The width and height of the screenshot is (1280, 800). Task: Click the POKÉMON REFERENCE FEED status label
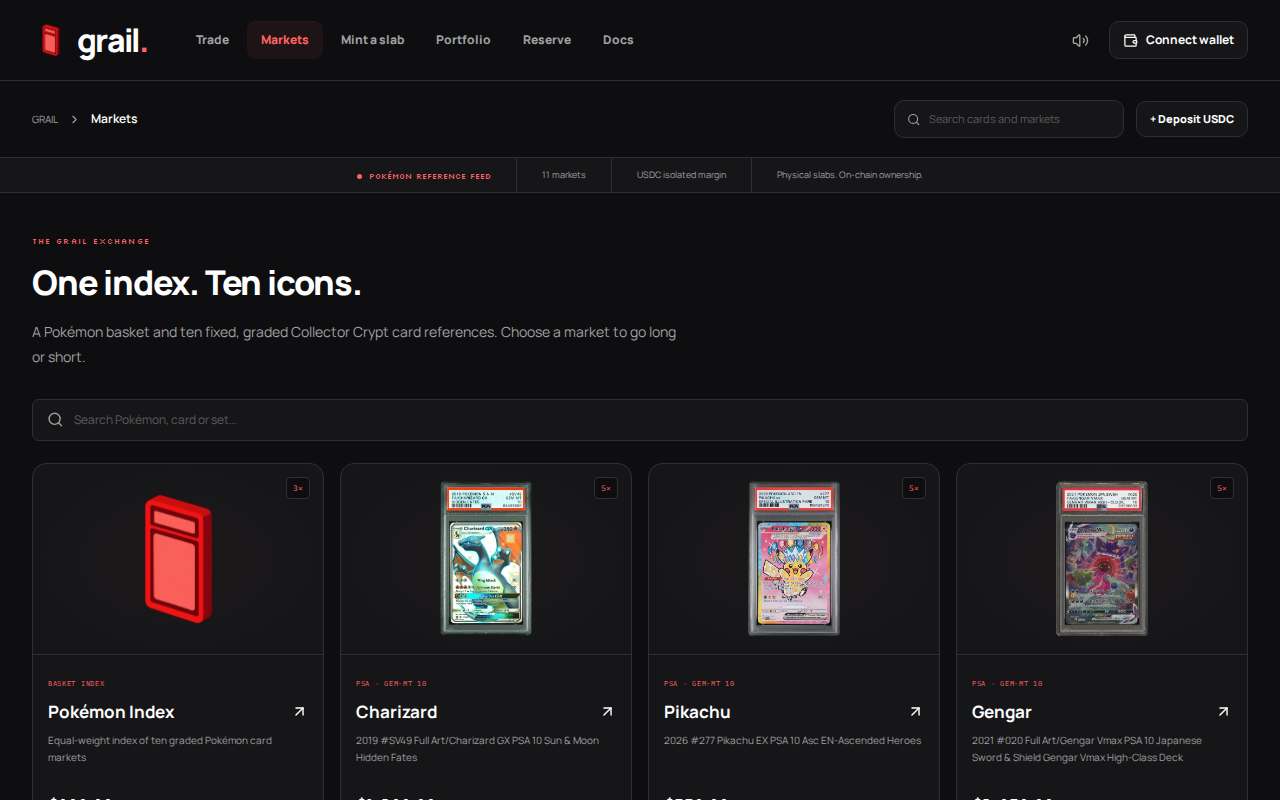click(x=430, y=176)
